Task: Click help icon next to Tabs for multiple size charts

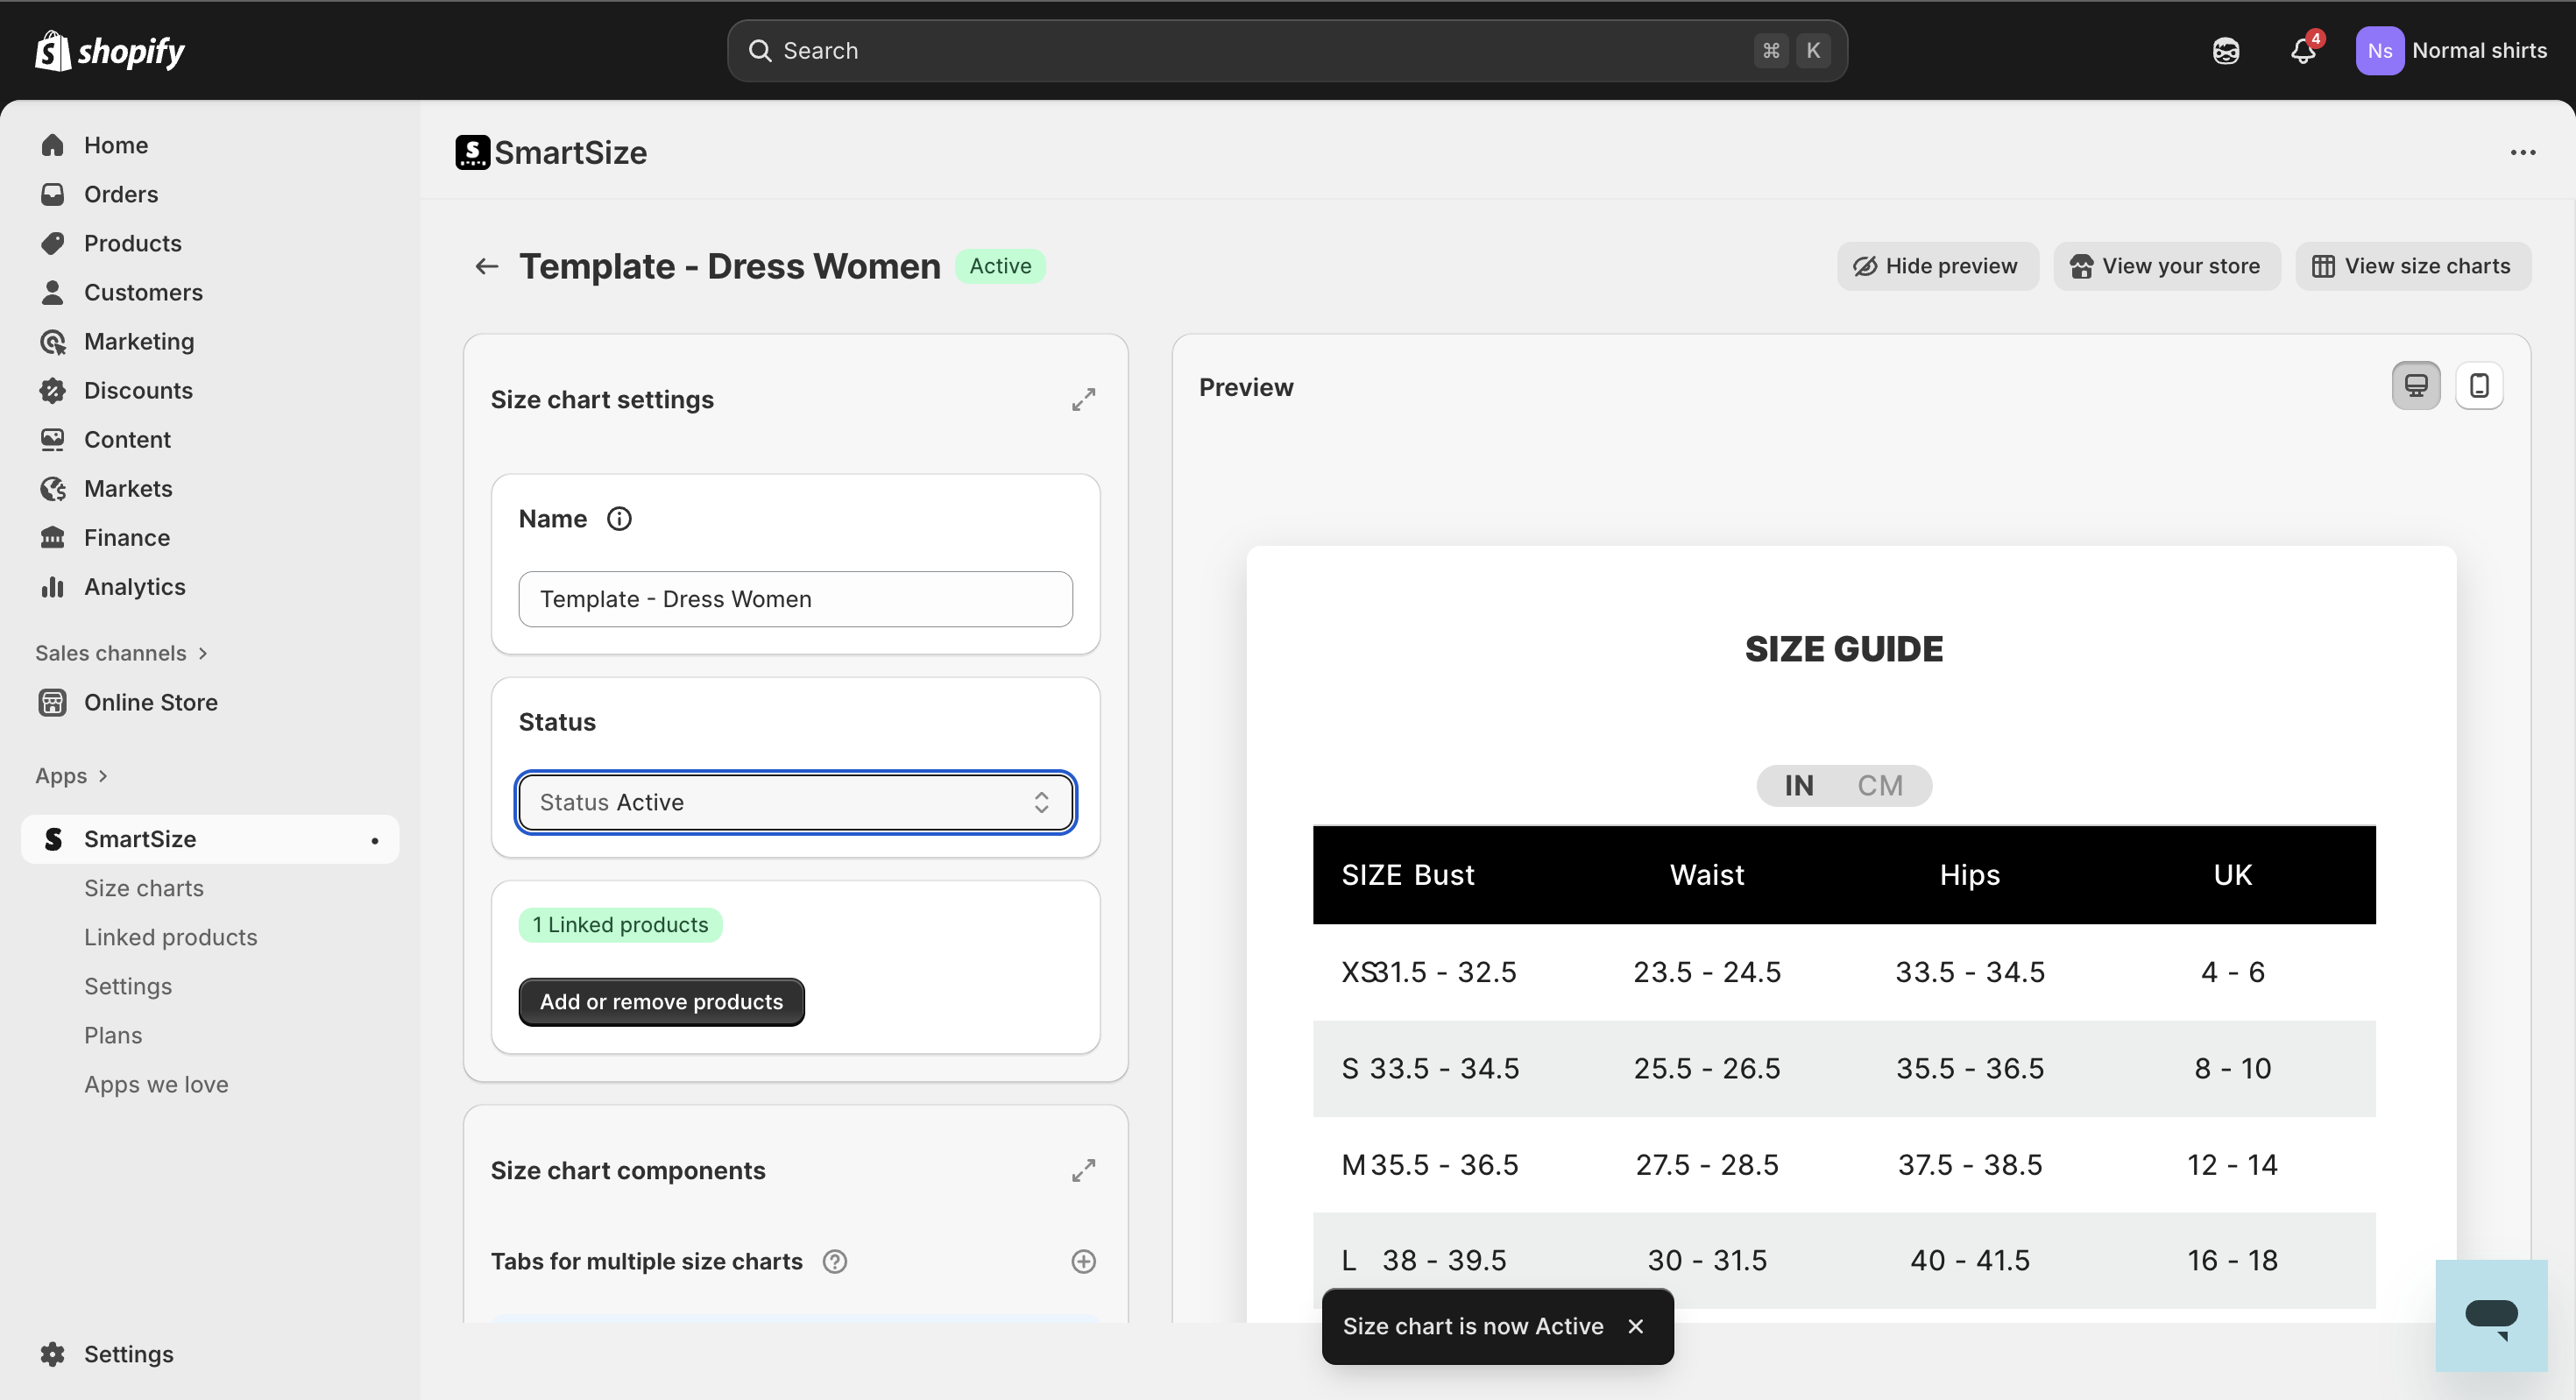Action: click(x=834, y=1261)
